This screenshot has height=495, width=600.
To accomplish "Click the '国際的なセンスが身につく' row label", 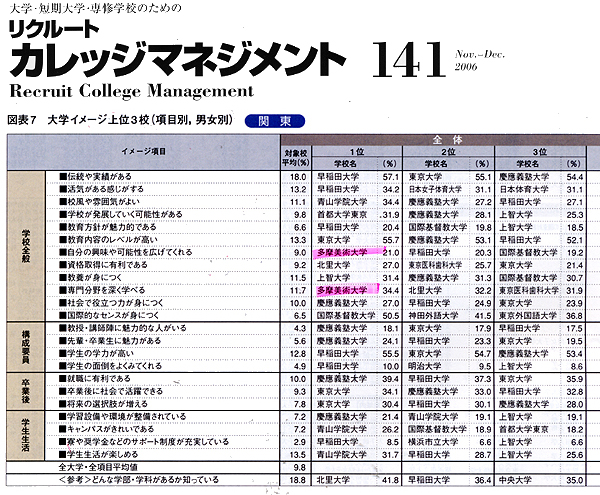I will 109,316.
